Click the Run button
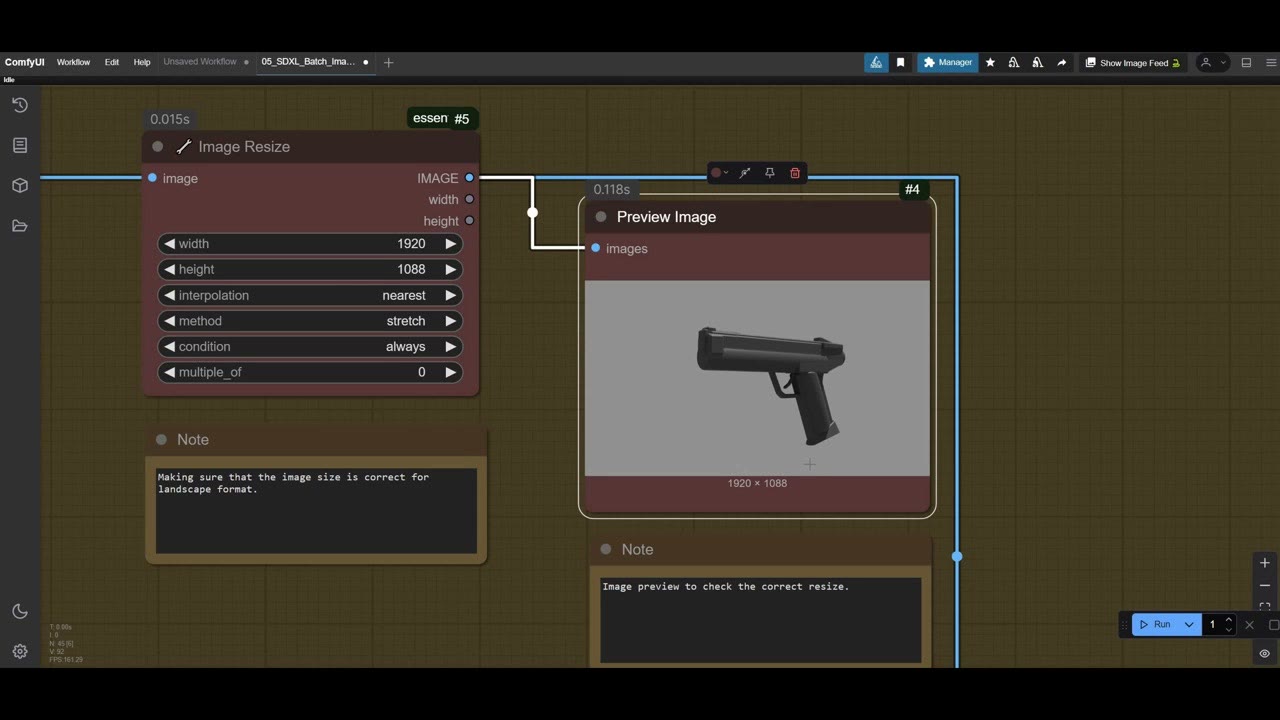The image size is (1280, 720). tap(1155, 625)
